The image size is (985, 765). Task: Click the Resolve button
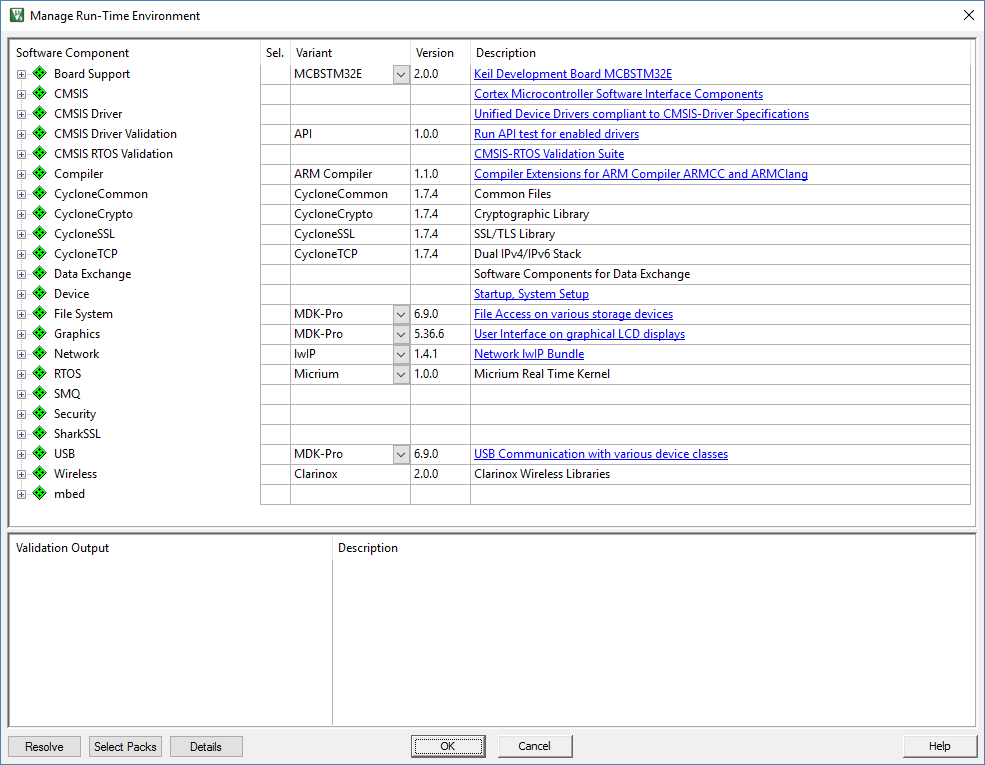tap(44, 746)
